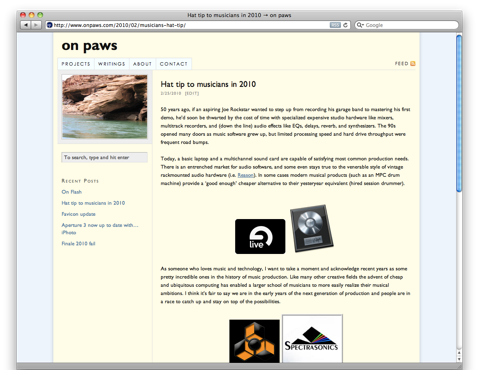Open the 'Favicon update' recent post
Image resolution: width=479 pixels, height=370 pixels.
coord(78,214)
